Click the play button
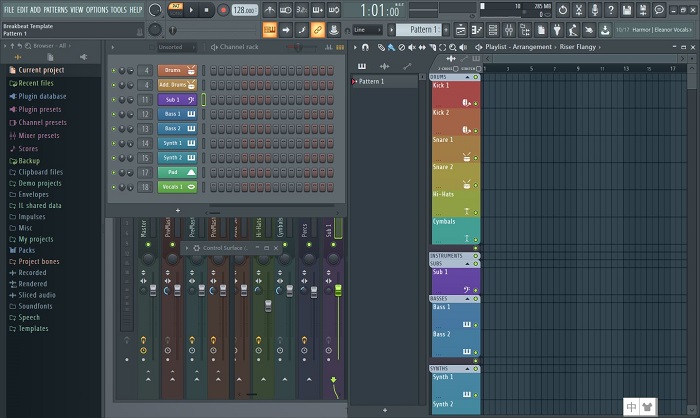The width and height of the screenshot is (700, 418). 191,10
